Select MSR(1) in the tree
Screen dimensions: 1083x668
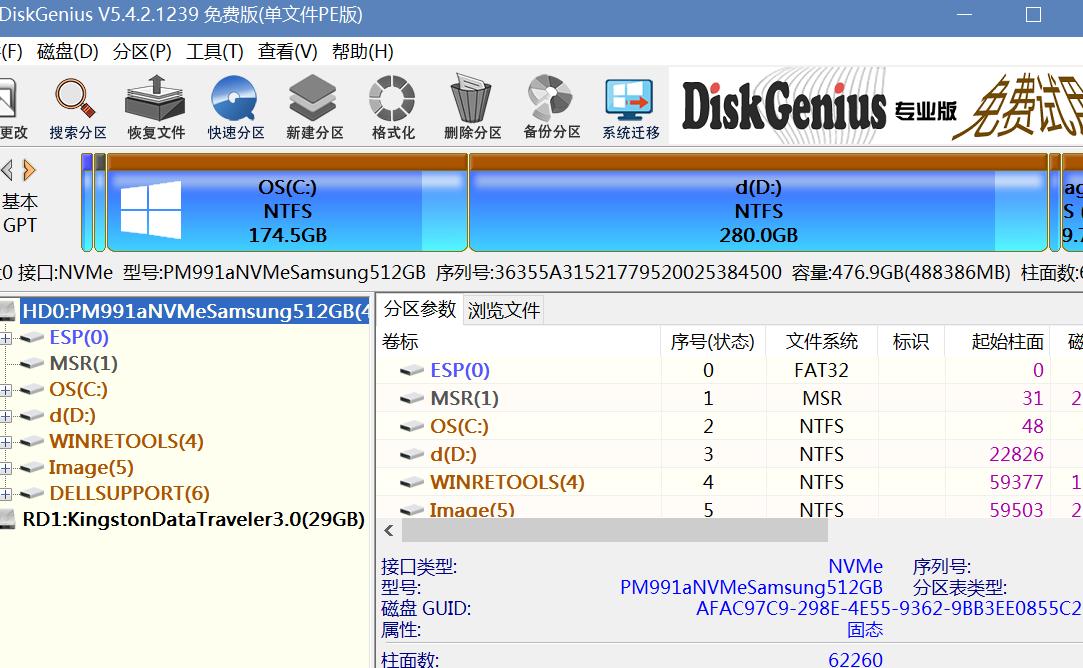point(84,363)
